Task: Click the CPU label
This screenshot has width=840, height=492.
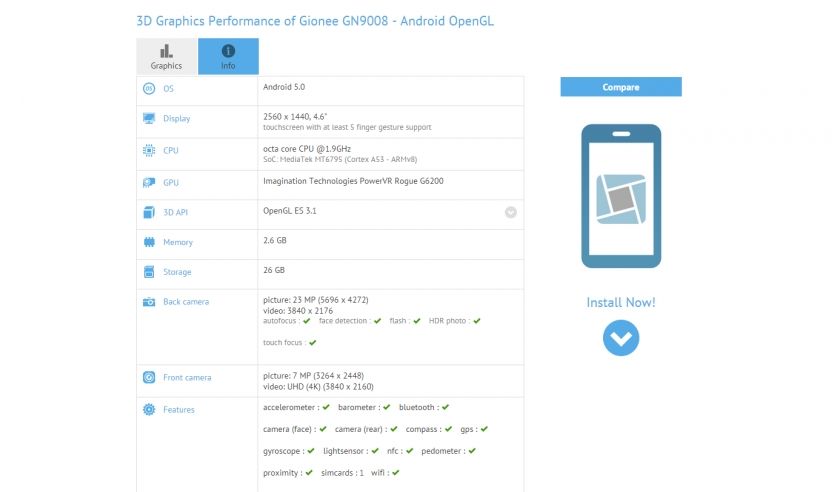Action: click(x=171, y=151)
